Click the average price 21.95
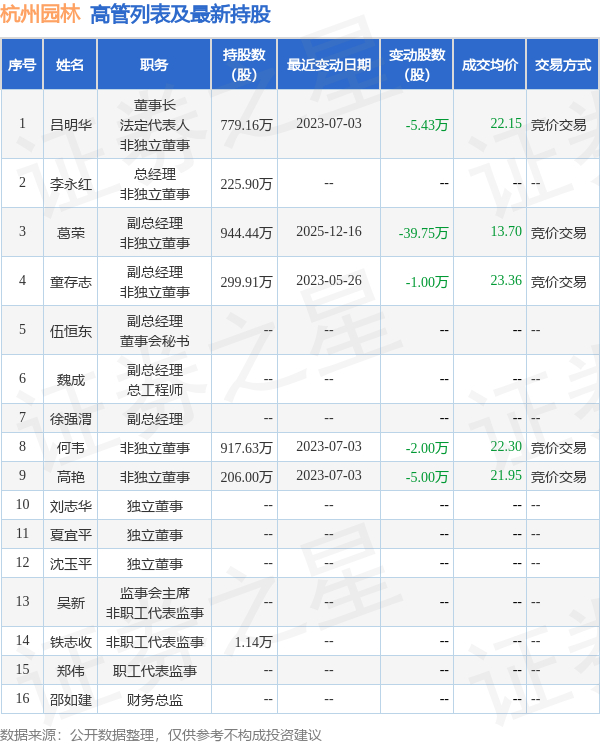The height and width of the screenshot is (744, 600). click(506, 475)
